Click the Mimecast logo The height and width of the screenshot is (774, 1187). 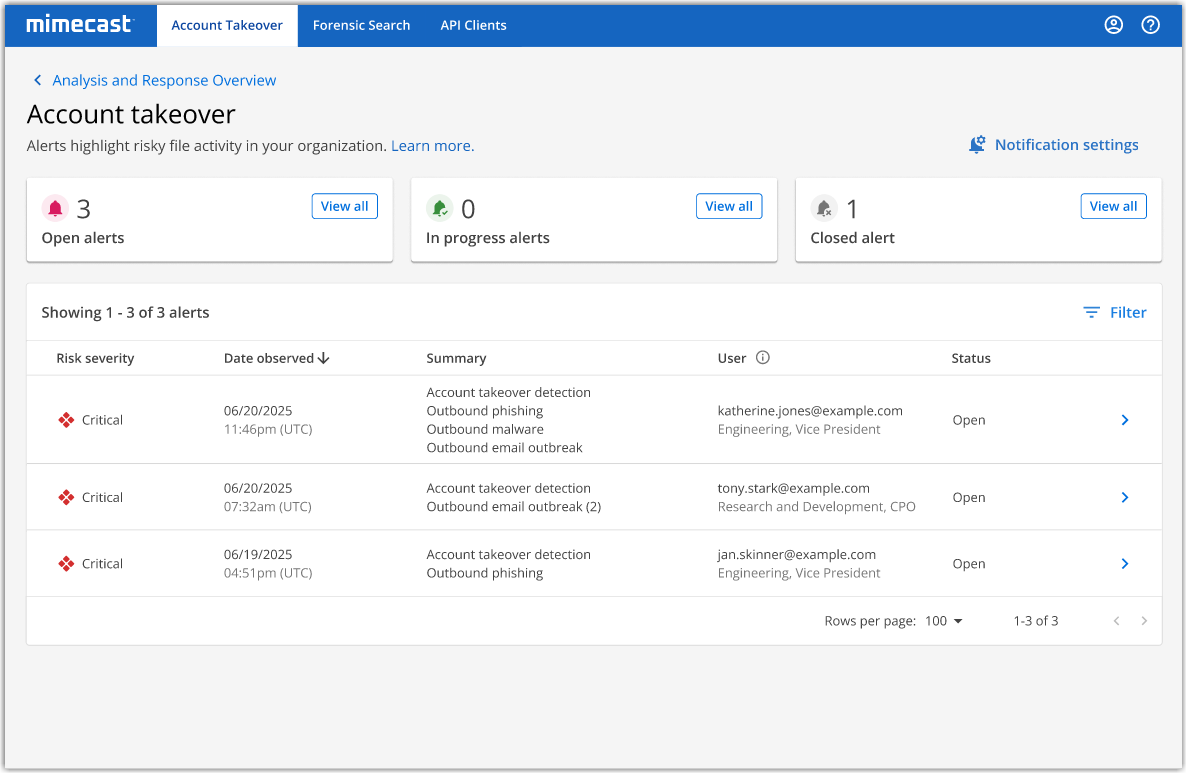[x=79, y=25]
